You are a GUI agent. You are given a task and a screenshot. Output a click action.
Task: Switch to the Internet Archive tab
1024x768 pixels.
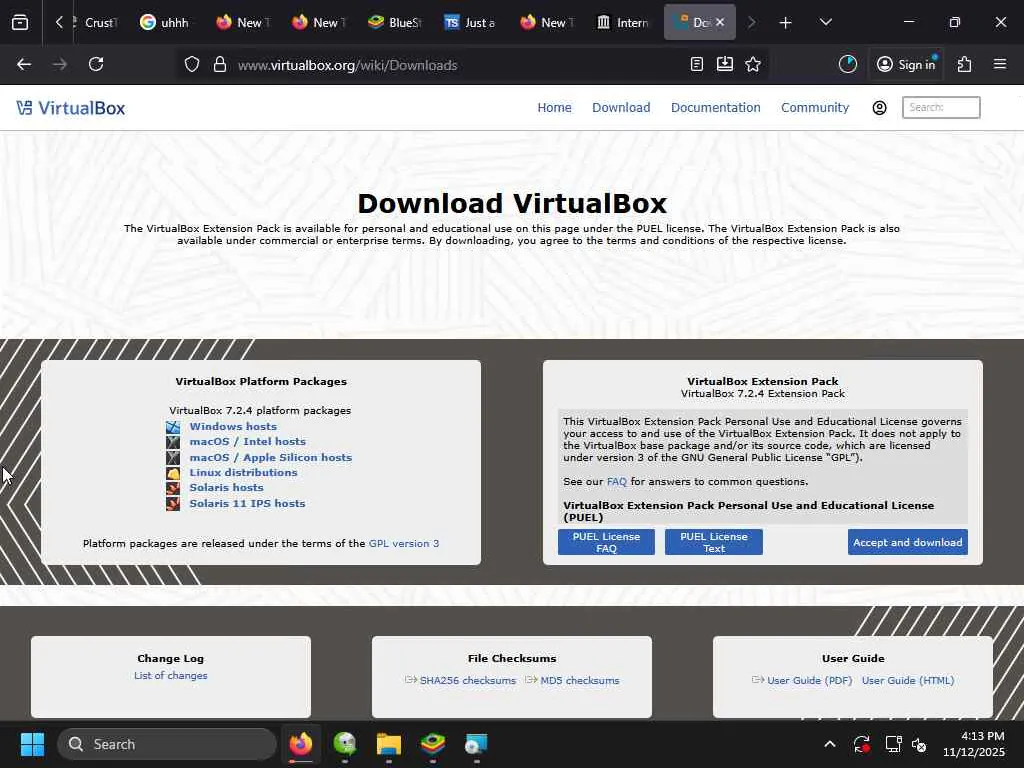tap(622, 23)
